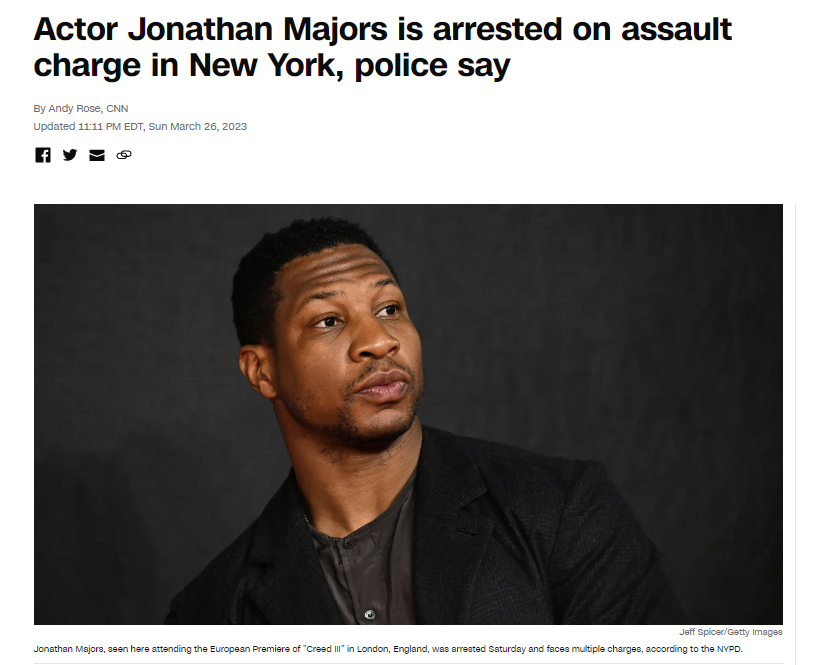
Task: Open the main Jonathan Majors photo
Action: (408, 414)
